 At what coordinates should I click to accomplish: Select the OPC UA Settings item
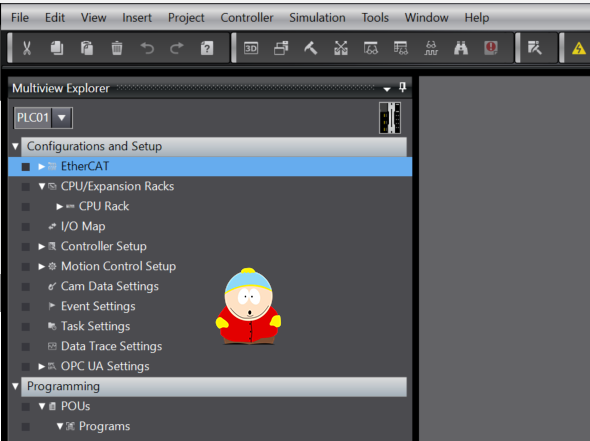point(105,366)
